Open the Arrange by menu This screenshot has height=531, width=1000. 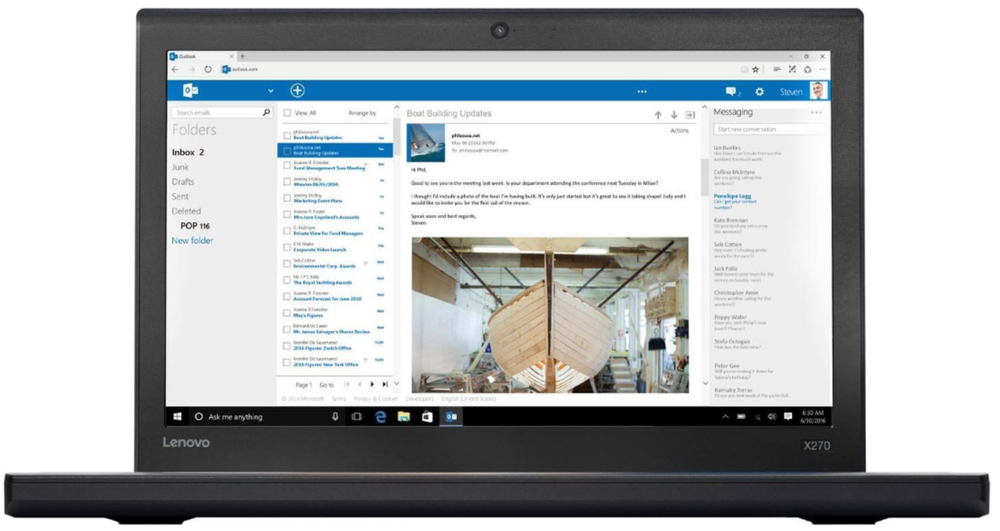click(362, 113)
